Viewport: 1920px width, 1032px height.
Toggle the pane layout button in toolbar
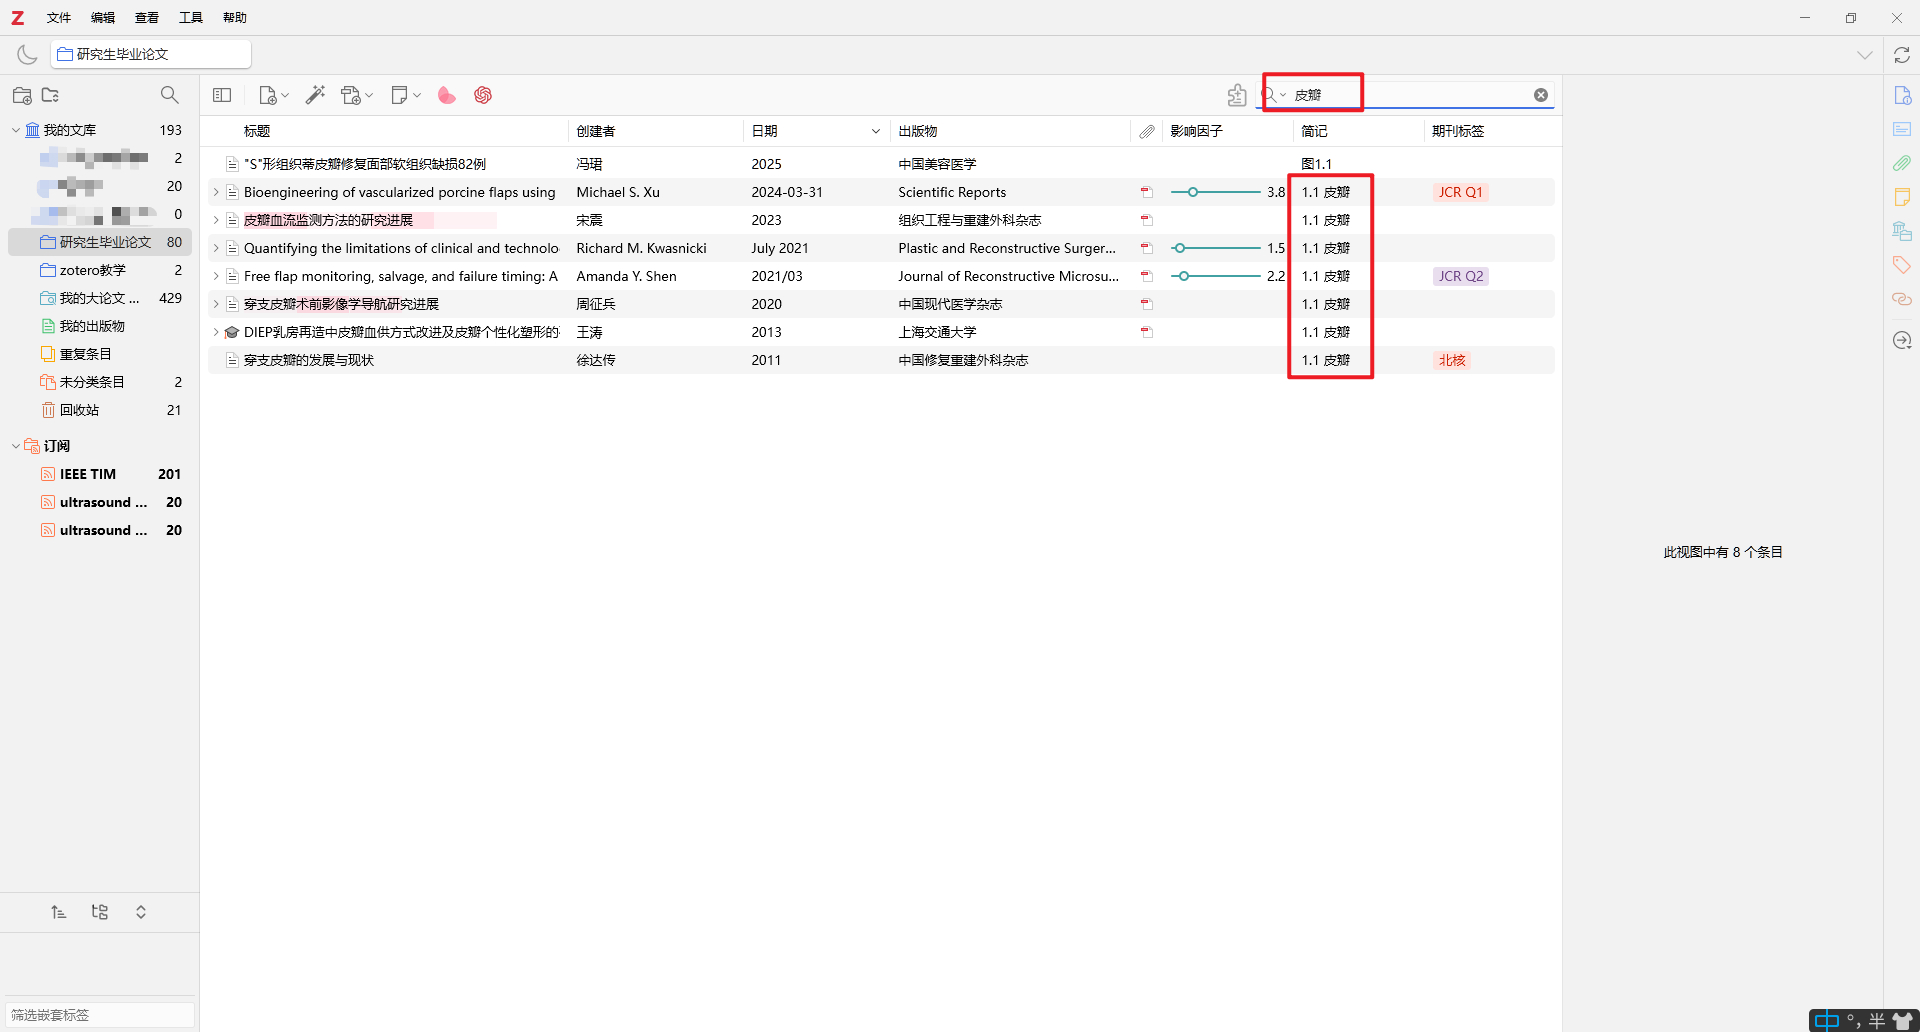222,95
